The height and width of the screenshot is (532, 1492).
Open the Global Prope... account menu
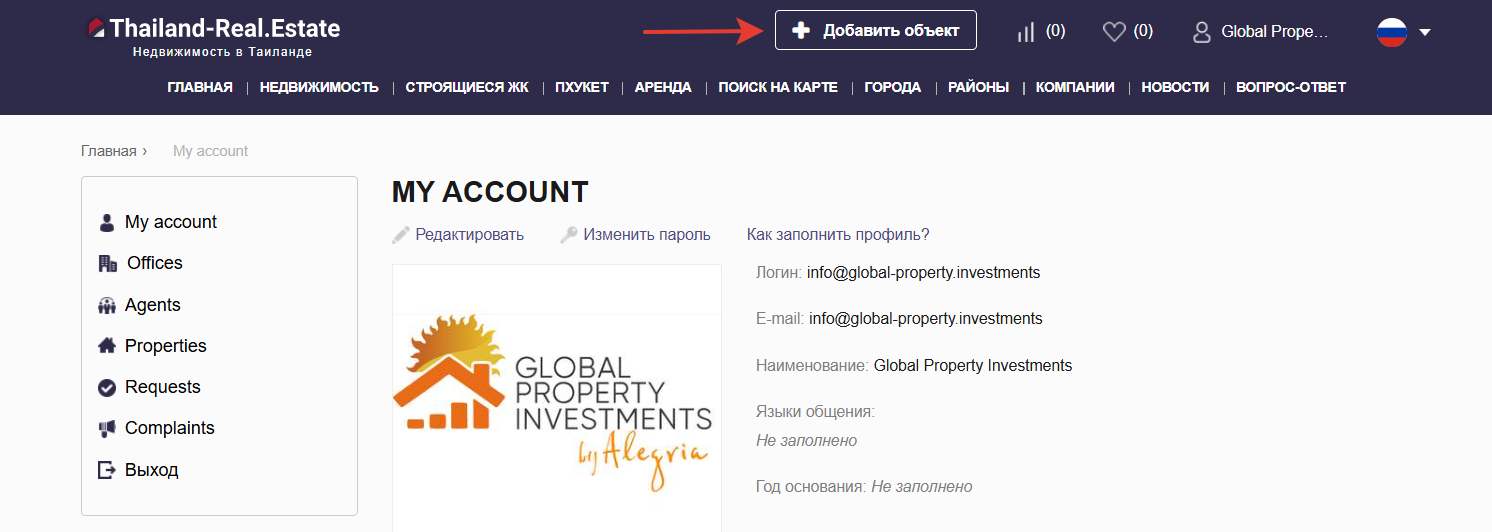[1274, 32]
